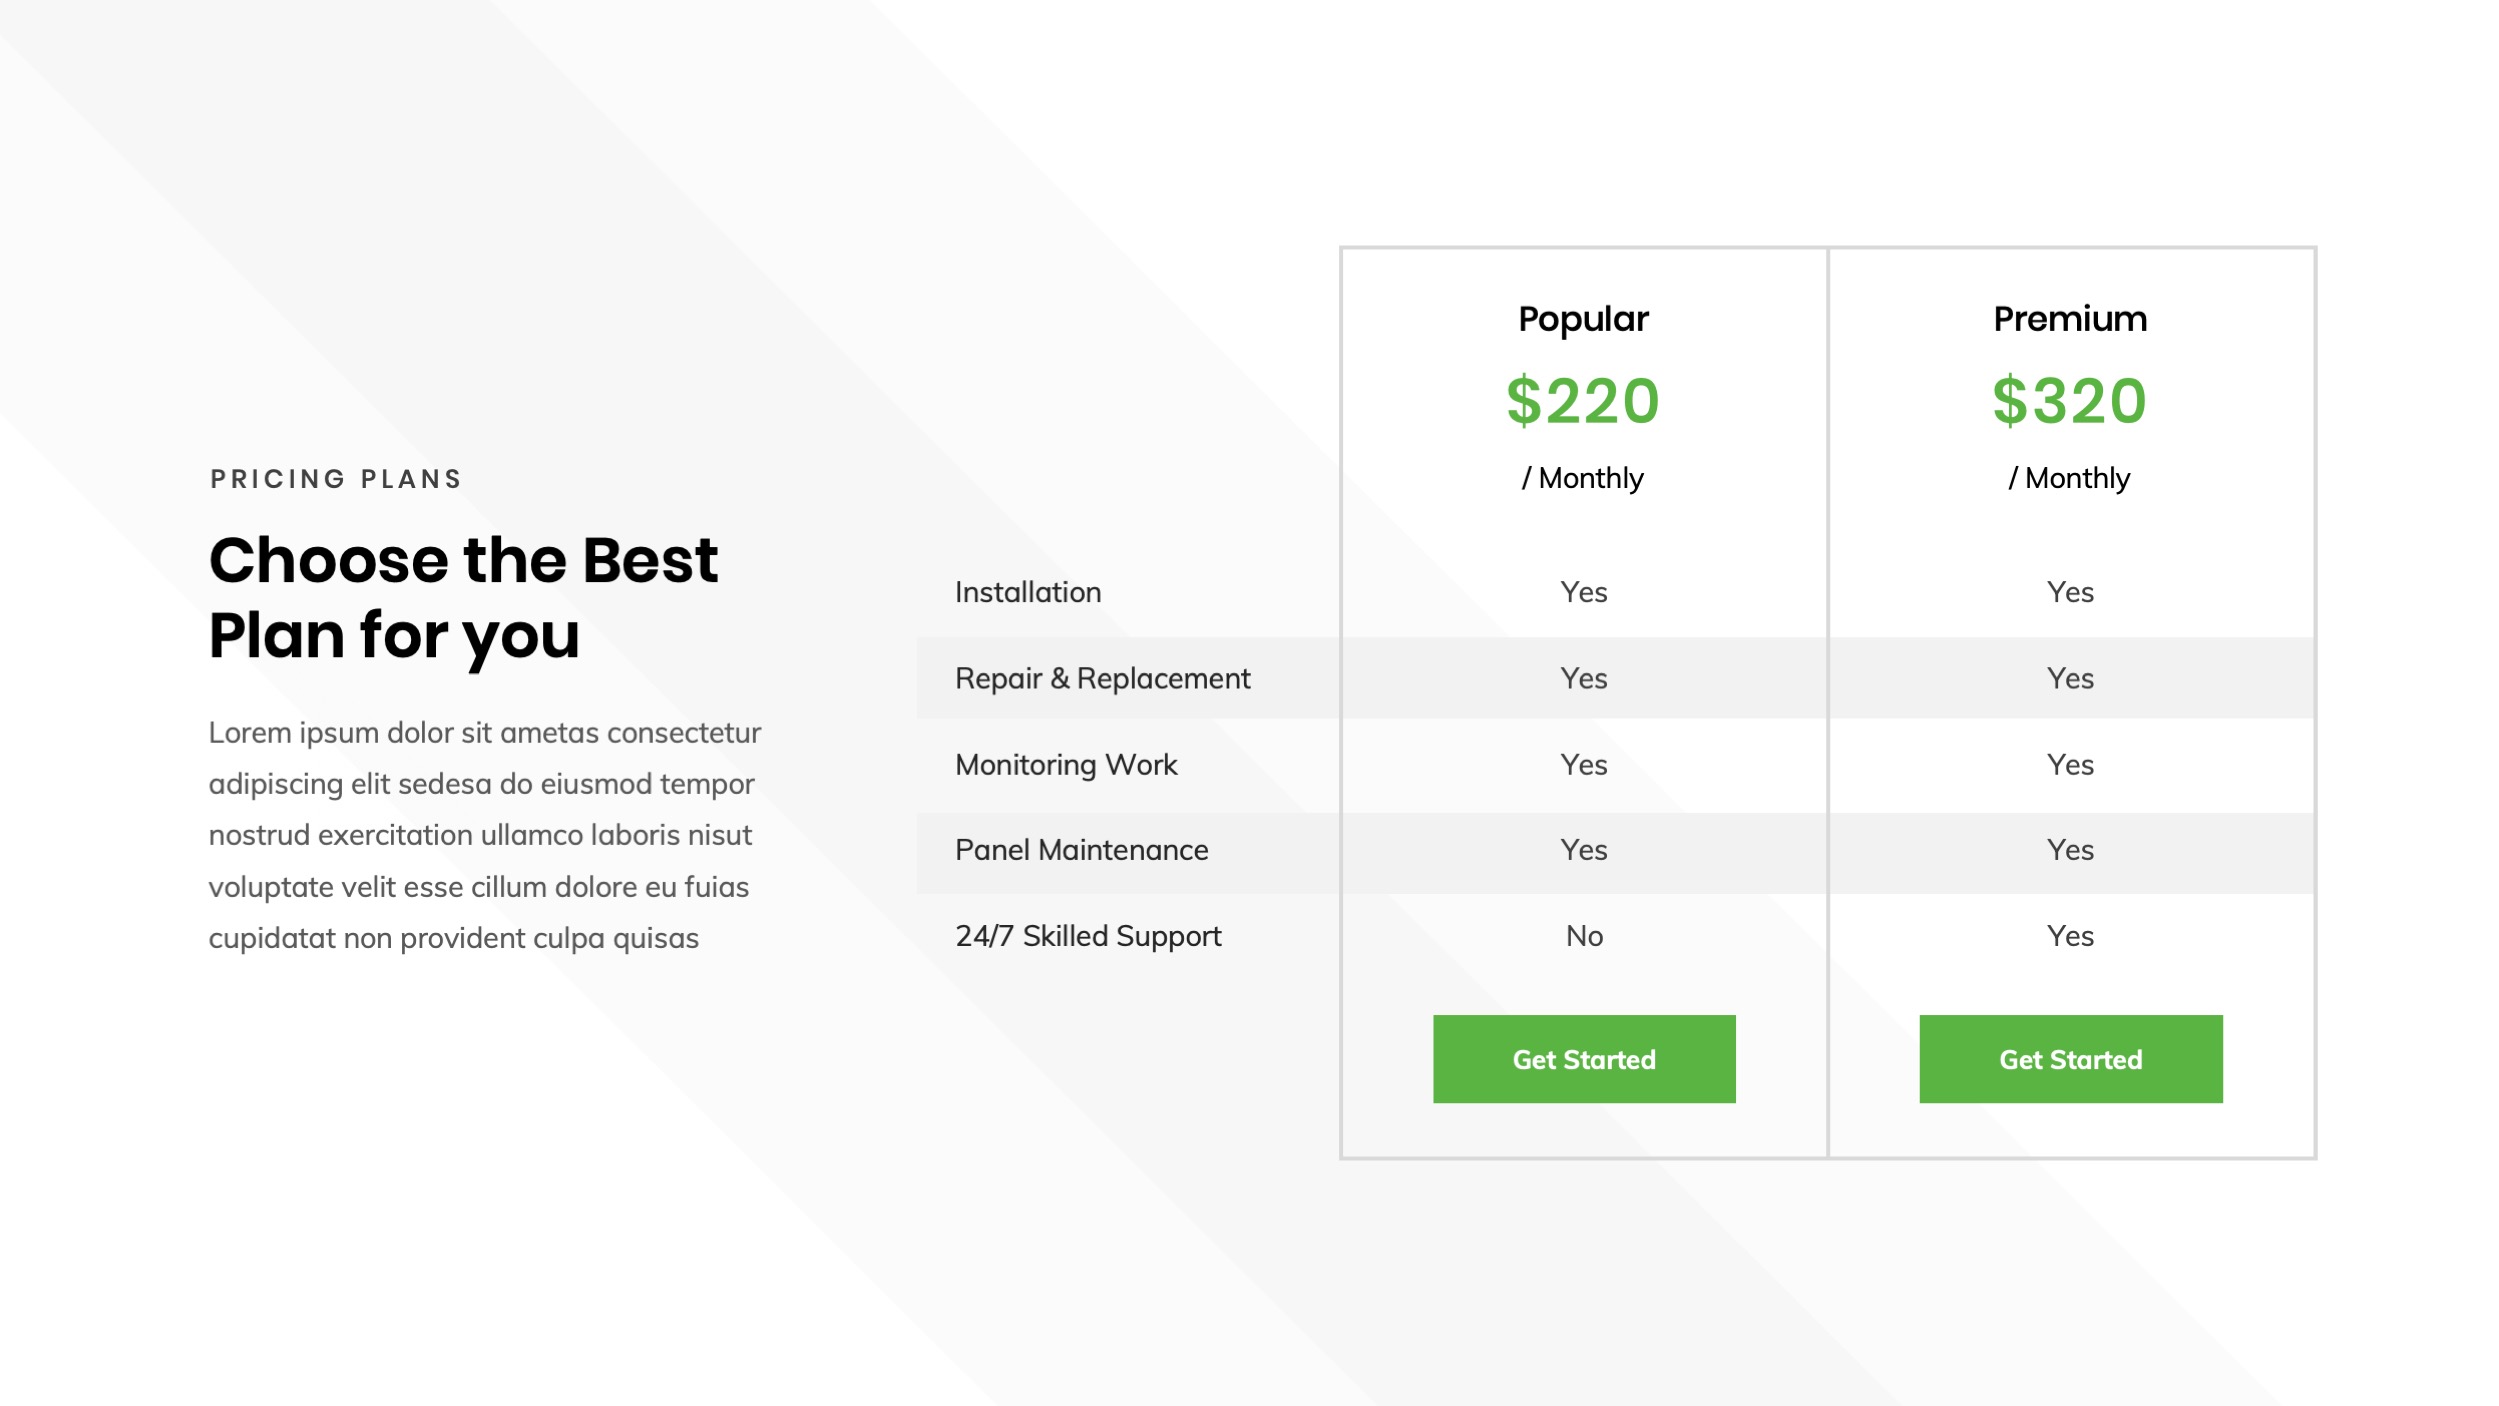This screenshot has height=1406, width=2499.
Task: Click the Installation feature label
Action: (1028, 592)
